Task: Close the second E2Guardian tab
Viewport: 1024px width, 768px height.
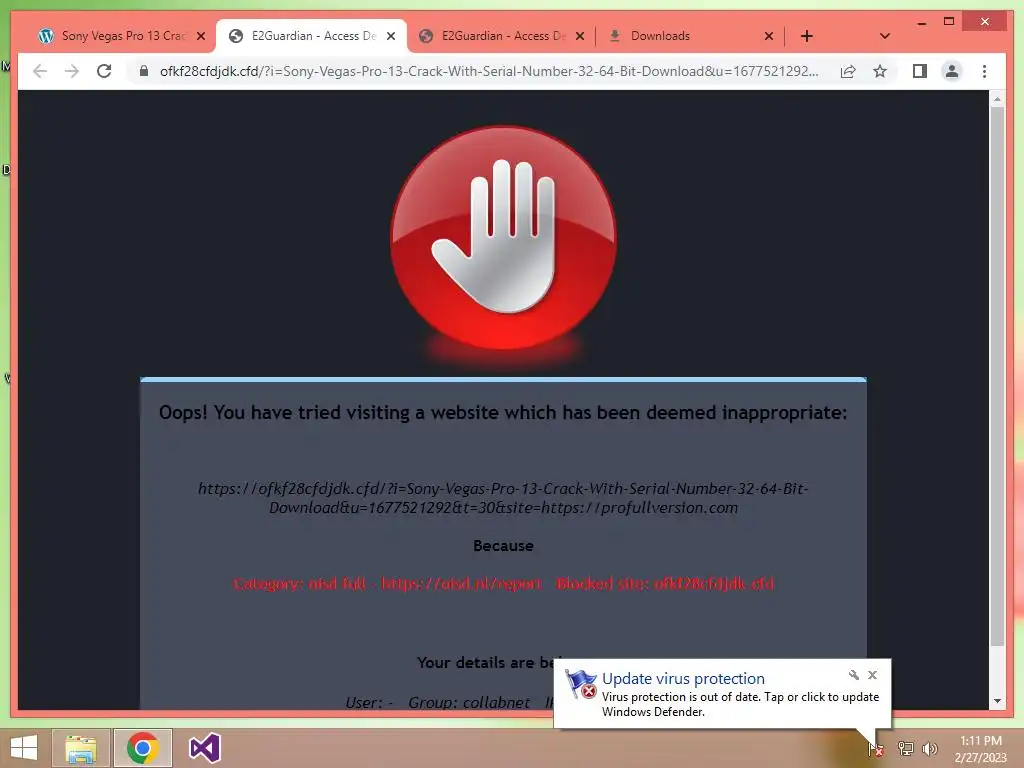Action: click(x=580, y=36)
